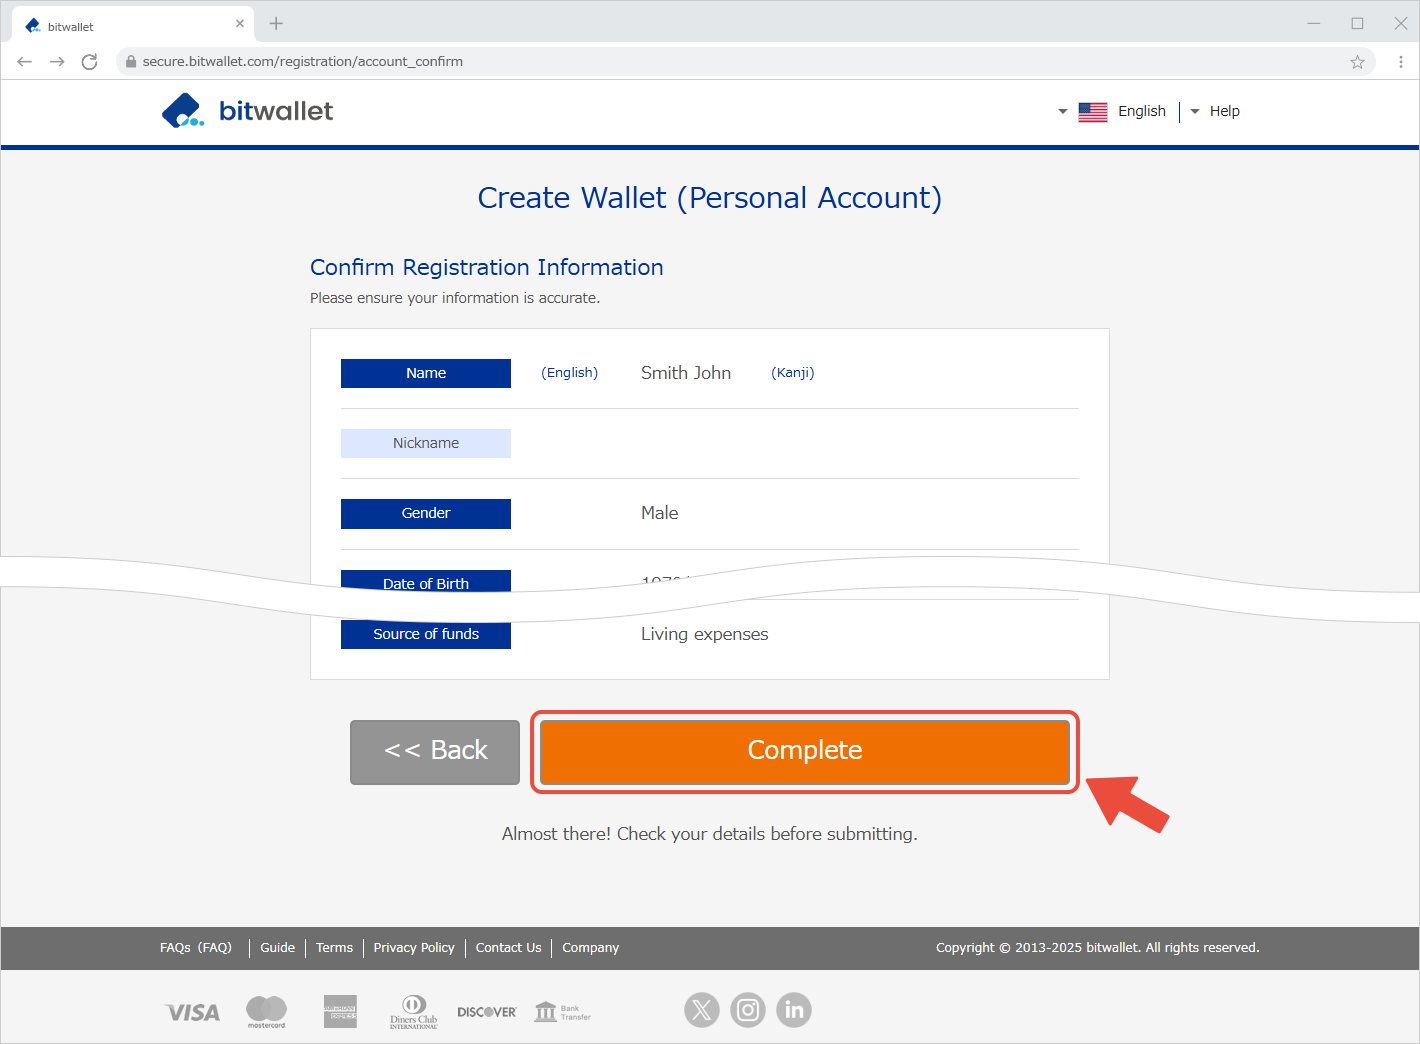Open the Guide footer link
The image size is (1420, 1044).
[x=278, y=948]
